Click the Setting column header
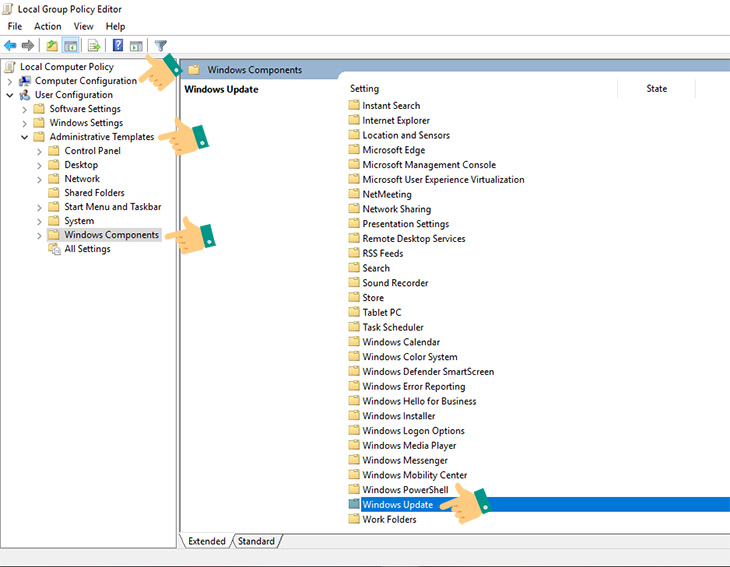This screenshot has width=730, height=567. click(365, 89)
